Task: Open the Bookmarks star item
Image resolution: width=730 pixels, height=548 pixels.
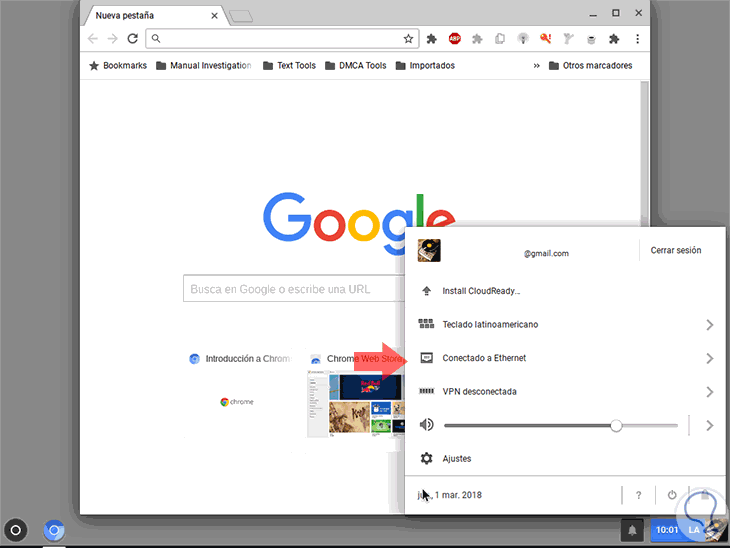Action: [118, 66]
